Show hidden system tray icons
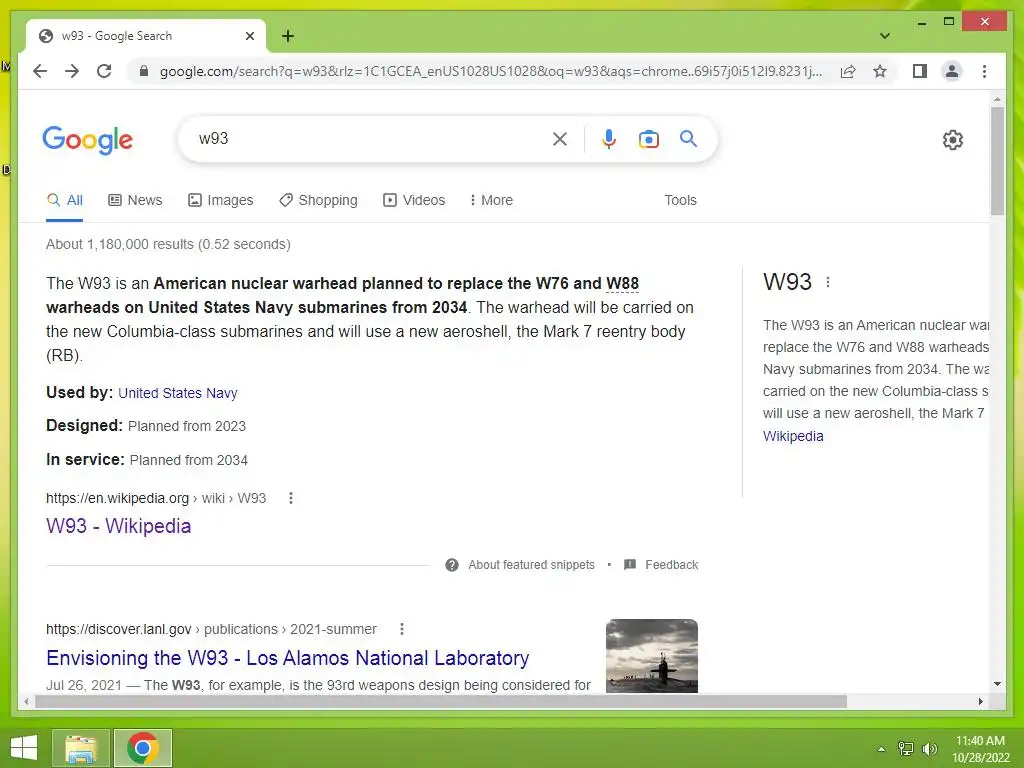 881,749
